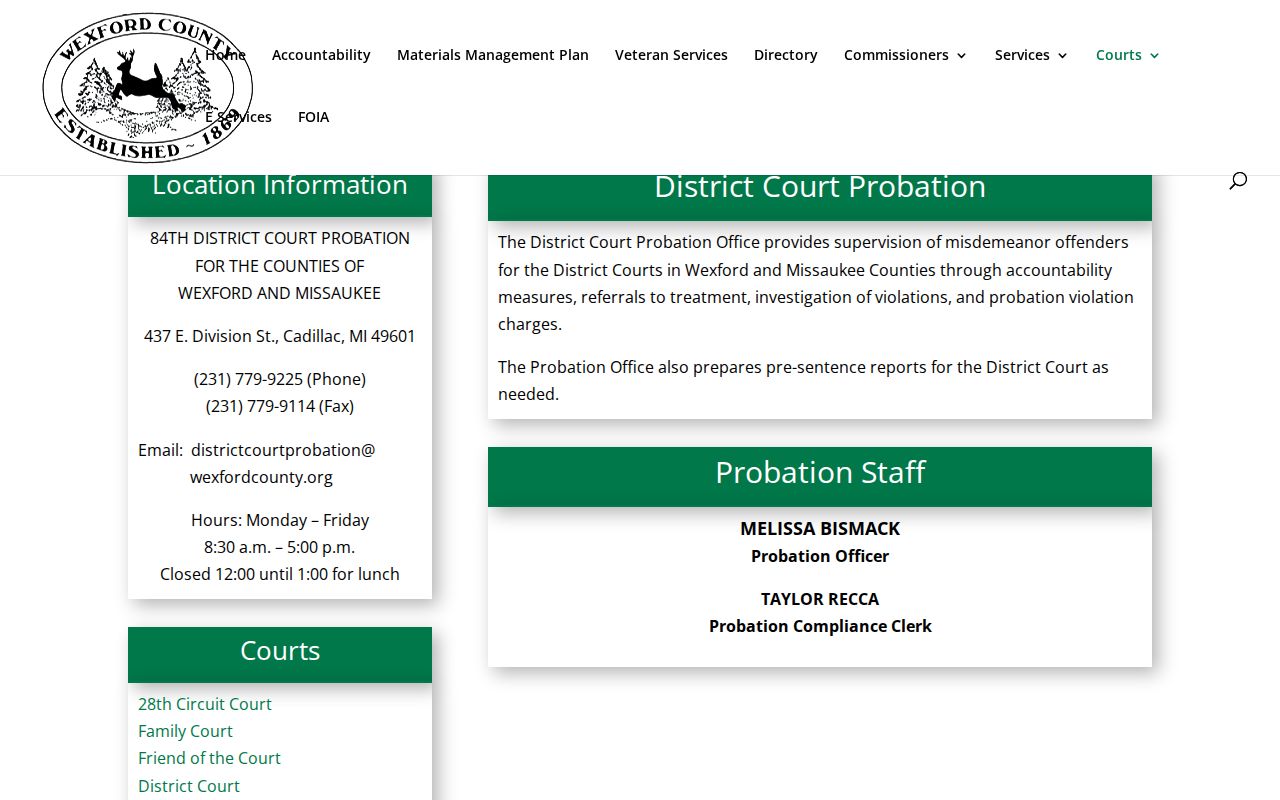Open the District Court link
The image size is (1280, 800).
click(189, 786)
